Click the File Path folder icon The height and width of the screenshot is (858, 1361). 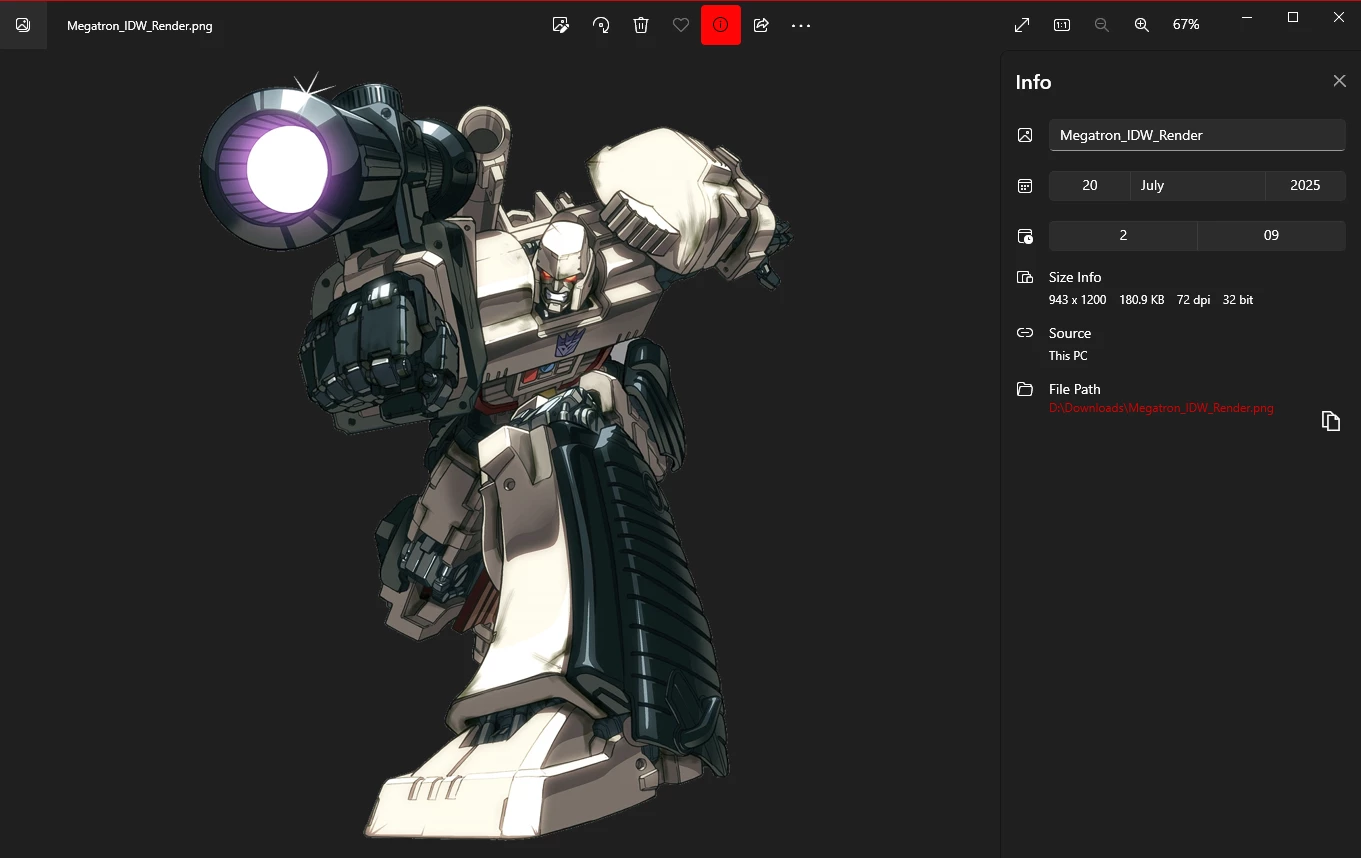click(x=1025, y=389)
